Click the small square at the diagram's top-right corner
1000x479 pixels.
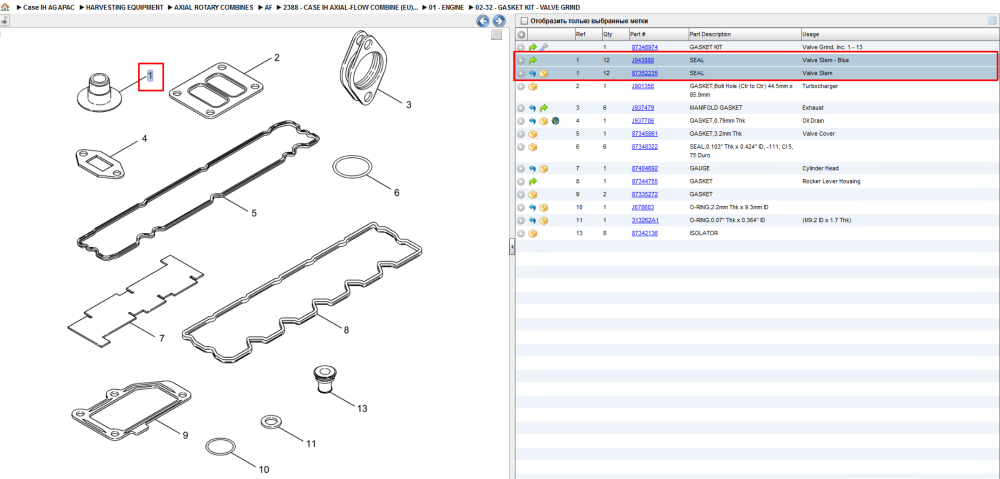(x=496, y=35)
